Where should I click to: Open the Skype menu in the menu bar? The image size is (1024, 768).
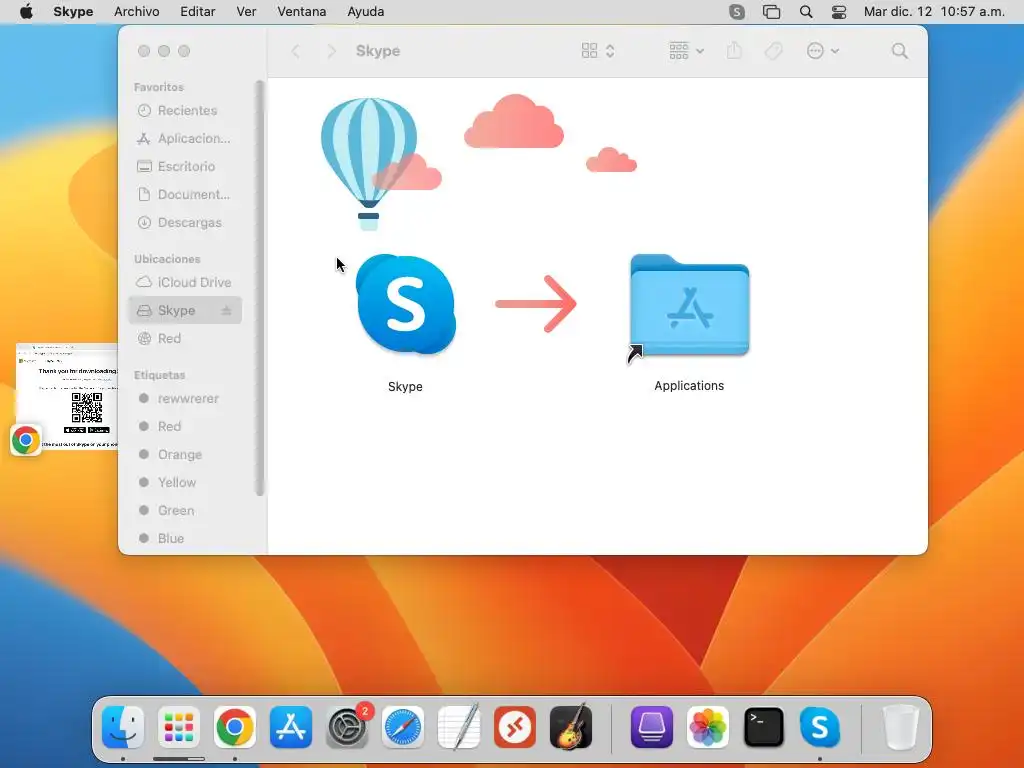(73, 12)
